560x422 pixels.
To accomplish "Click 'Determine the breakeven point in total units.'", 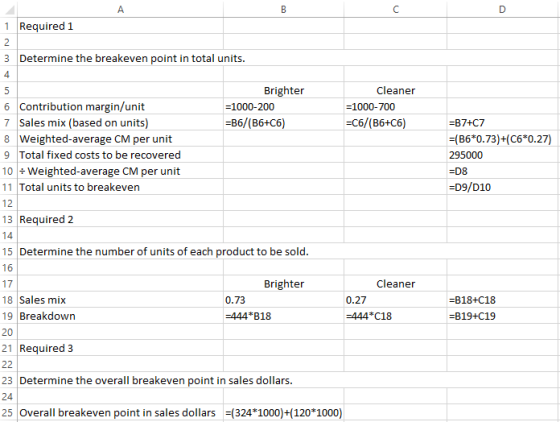I will (x=132, y=58).
